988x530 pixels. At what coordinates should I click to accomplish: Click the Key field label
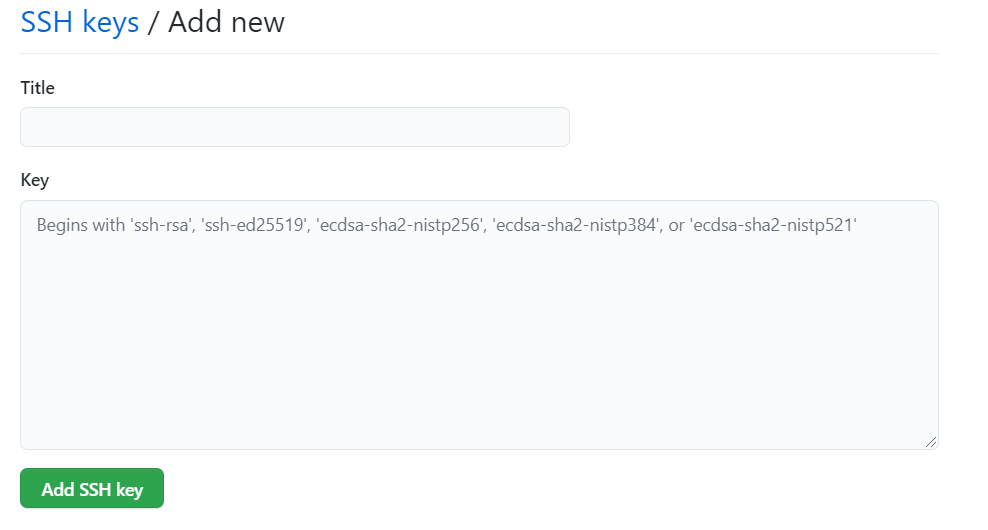(x=34, y=180)
